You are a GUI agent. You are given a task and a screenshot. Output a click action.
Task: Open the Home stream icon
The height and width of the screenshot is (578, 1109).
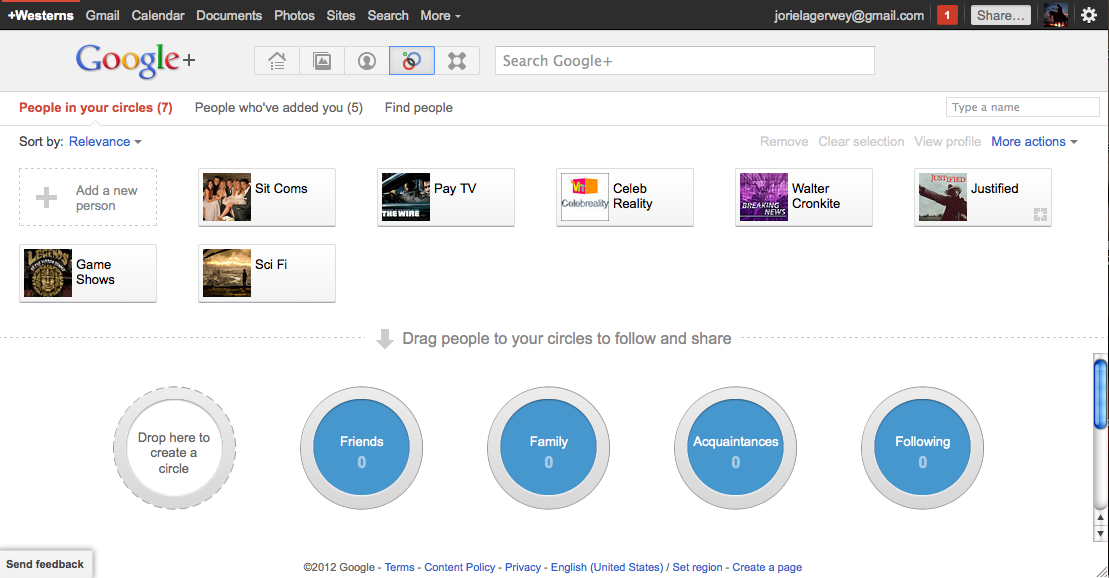(277, 61)
